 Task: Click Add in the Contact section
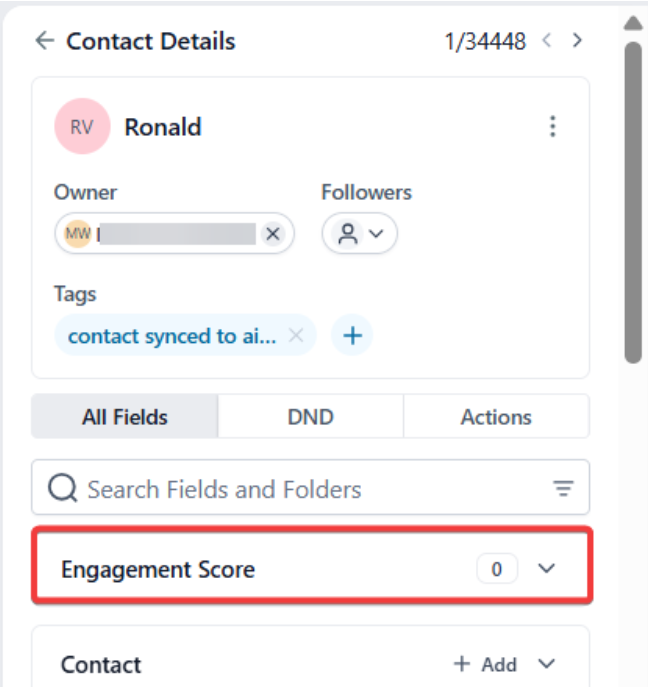[486, 664]
